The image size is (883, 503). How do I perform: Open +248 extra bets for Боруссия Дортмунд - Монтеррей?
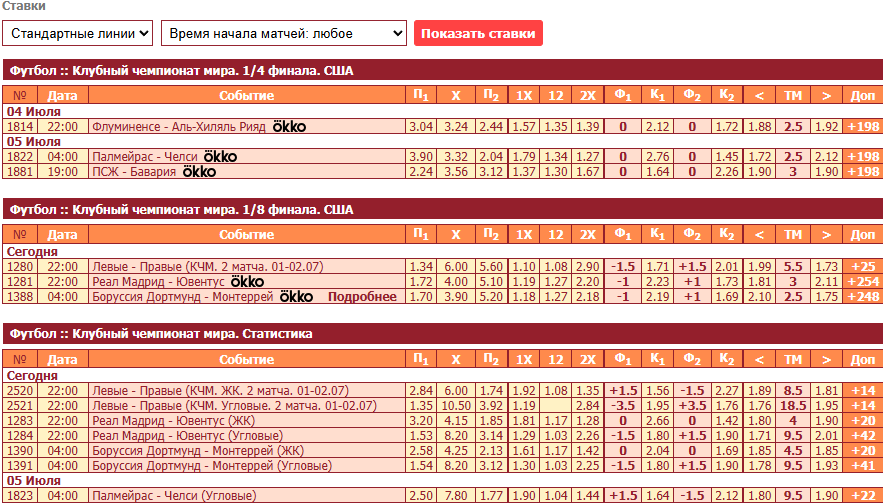(x=863, y=296)
